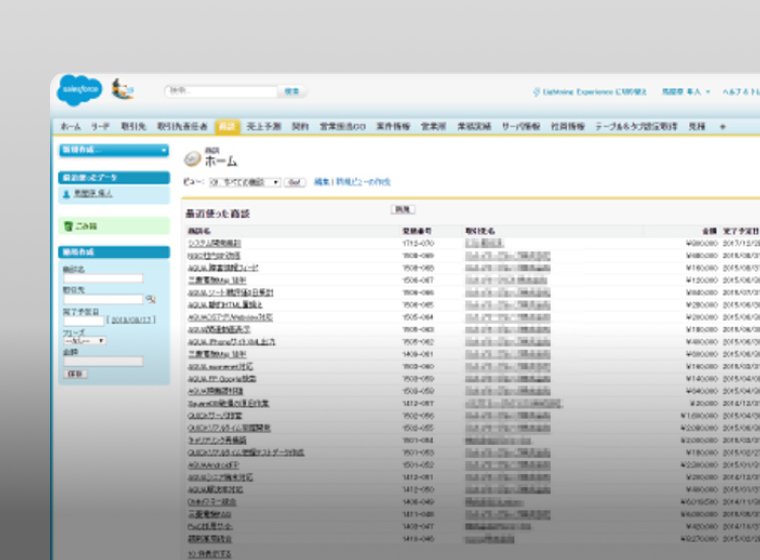This screenshot has width=760, height=560.
Task: Open the 社員情報 tab
Action: click(x=568, y=127)
